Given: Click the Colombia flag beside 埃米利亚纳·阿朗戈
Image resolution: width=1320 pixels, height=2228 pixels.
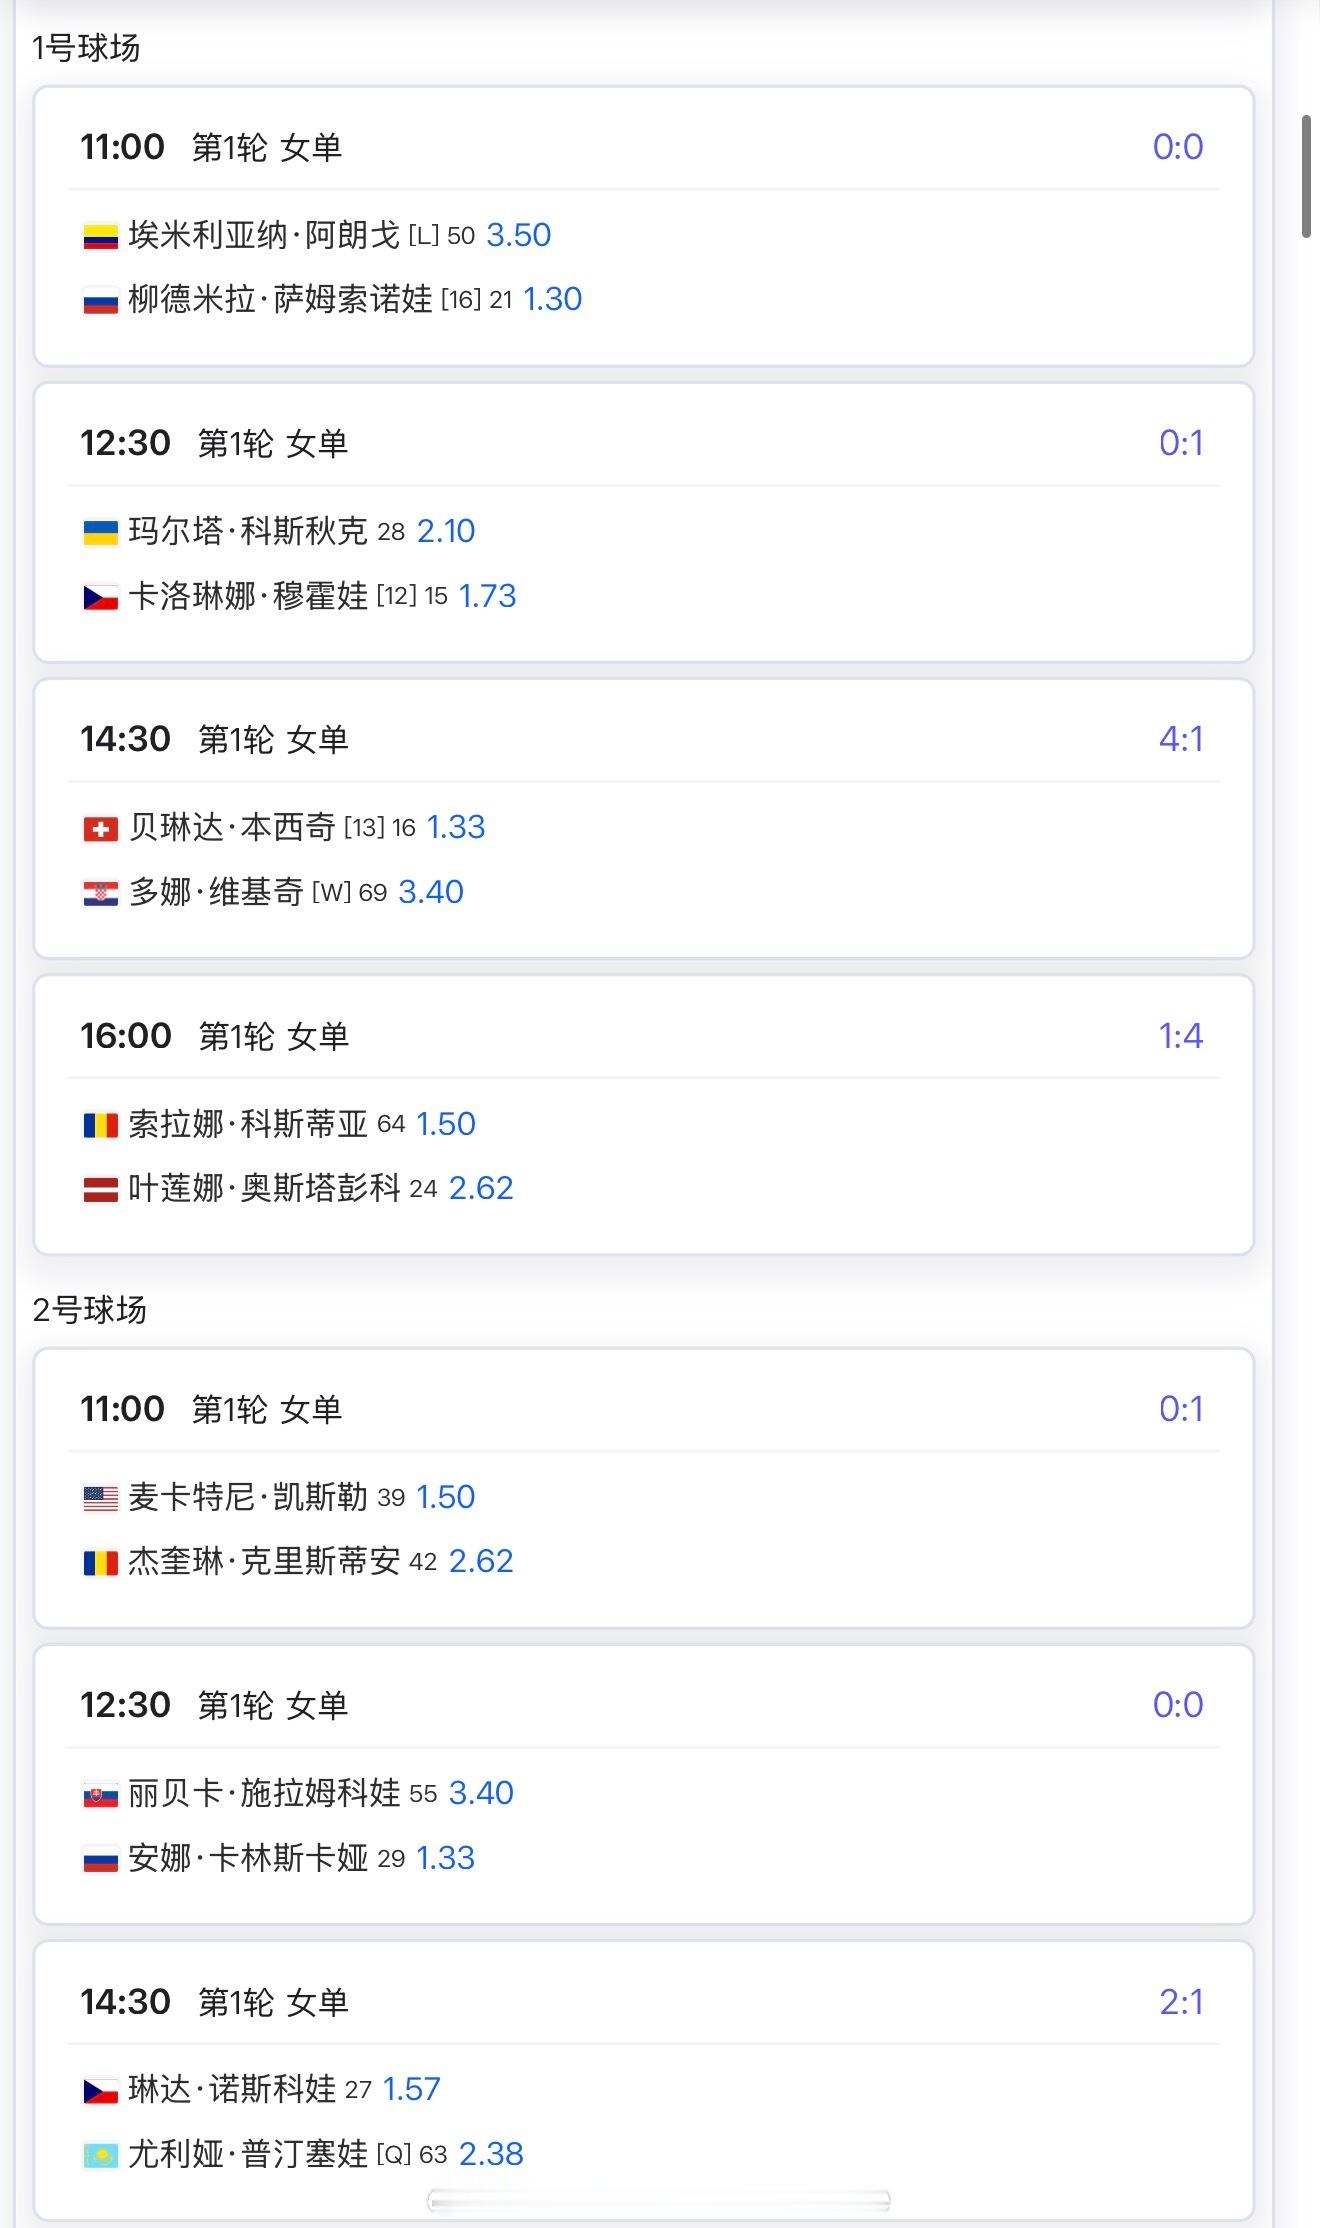Looking at the screenshot, I should 100,237.
